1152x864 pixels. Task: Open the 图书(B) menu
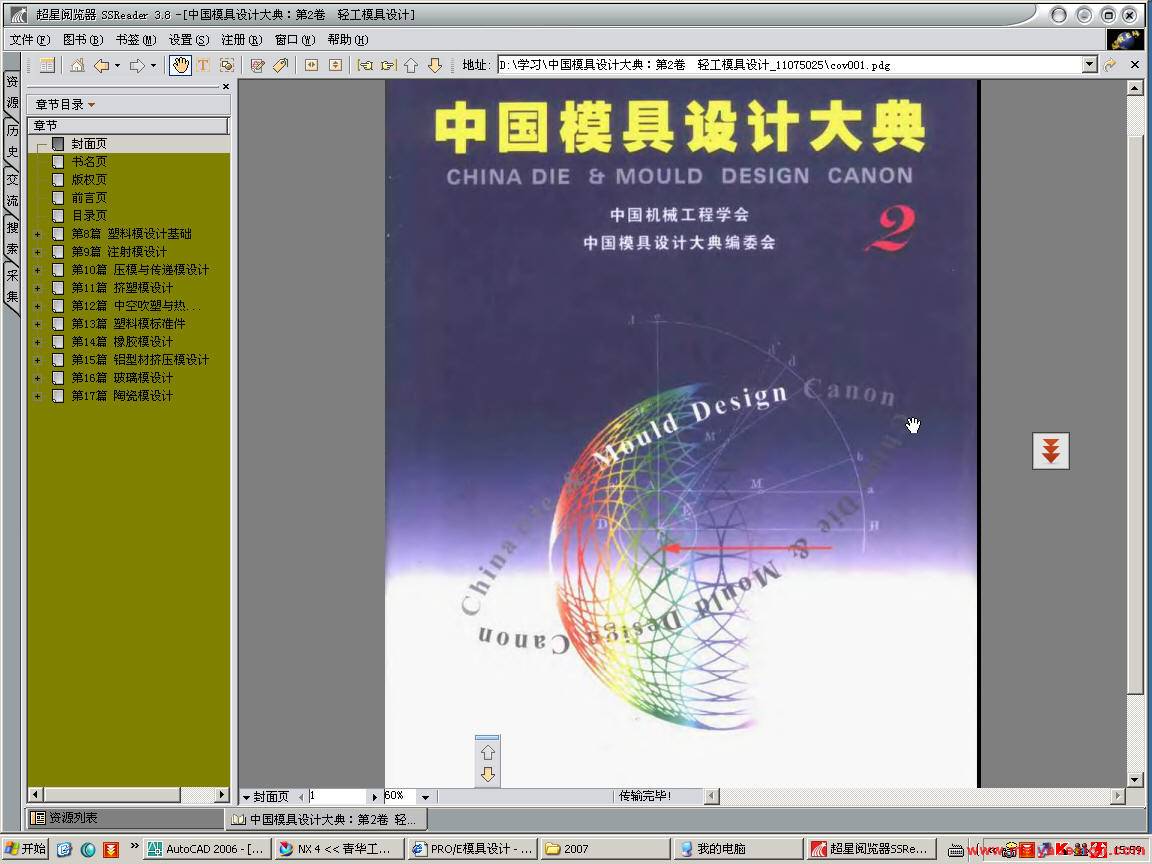pyautogui.click(x=83, y=40)
